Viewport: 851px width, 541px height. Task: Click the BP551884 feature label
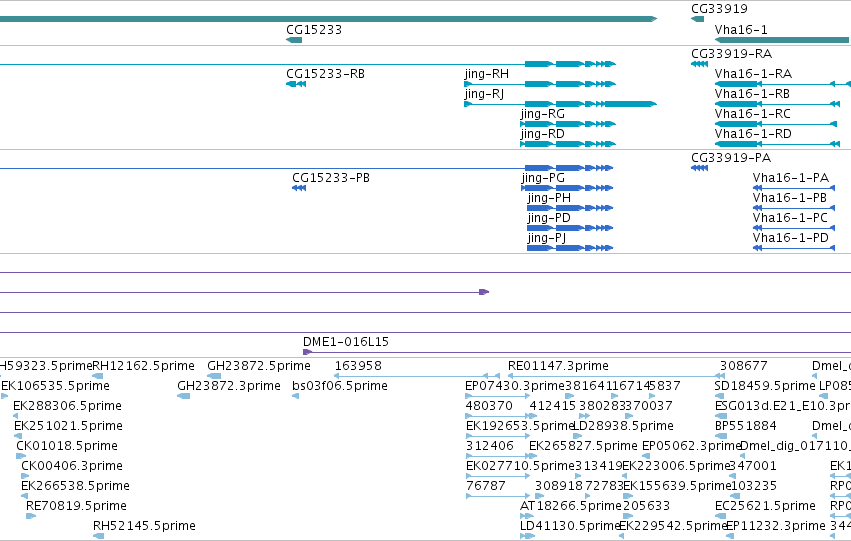coord(746,426)
